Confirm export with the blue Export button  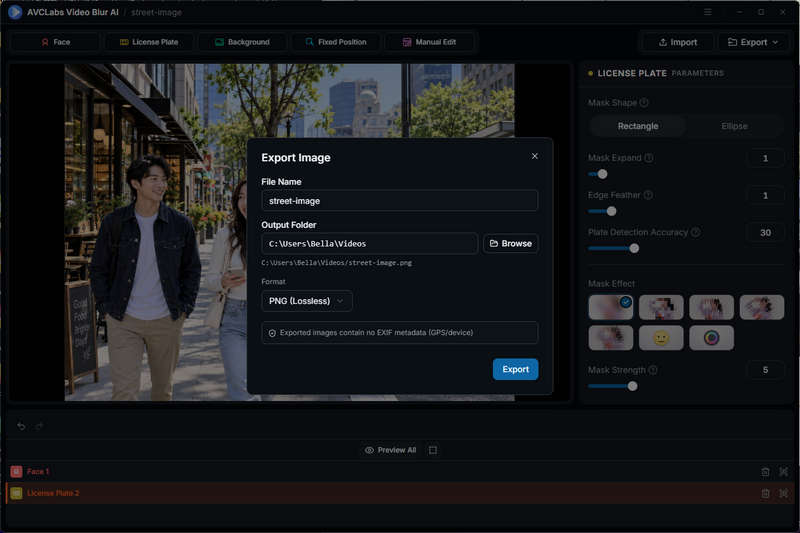515,369
